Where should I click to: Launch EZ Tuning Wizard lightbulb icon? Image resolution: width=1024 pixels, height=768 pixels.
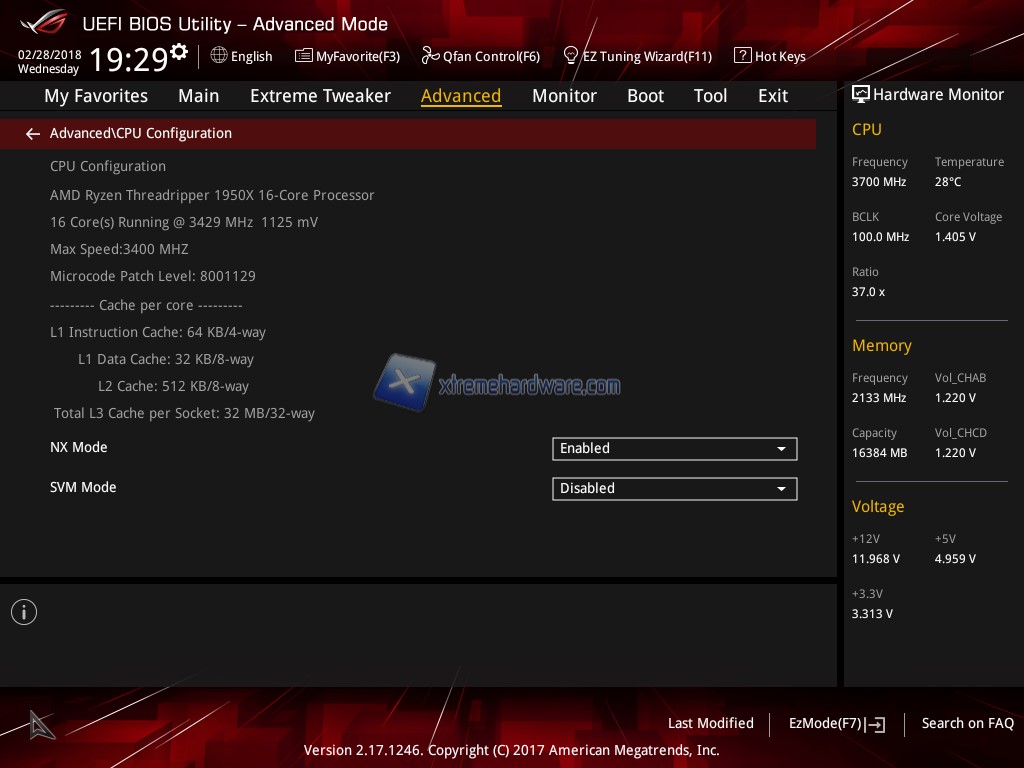coord(571,56)
